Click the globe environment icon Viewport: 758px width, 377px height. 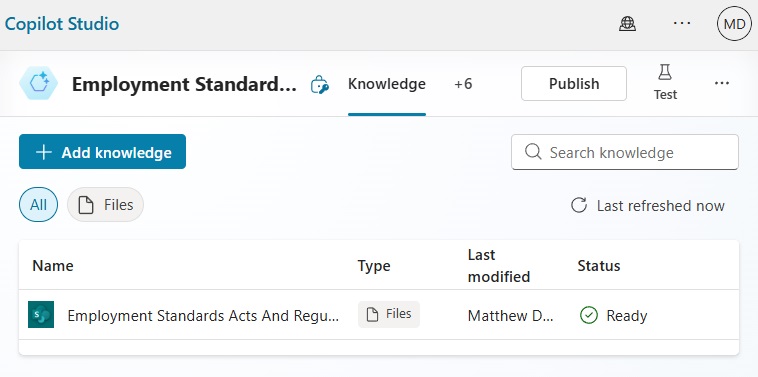627,24
